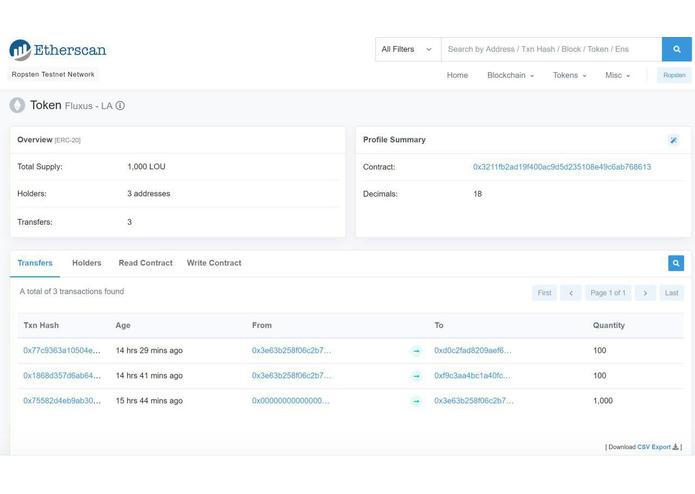Click the Ropsten Testnet Network label
Image resolution: width=695 pixels, height=494 pixels.
[53, 74]
